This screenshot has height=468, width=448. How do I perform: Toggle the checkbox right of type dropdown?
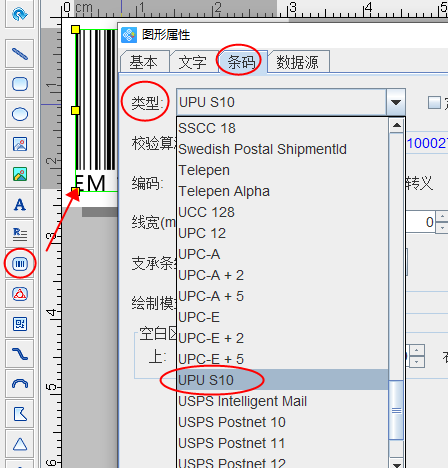point(434,103)
